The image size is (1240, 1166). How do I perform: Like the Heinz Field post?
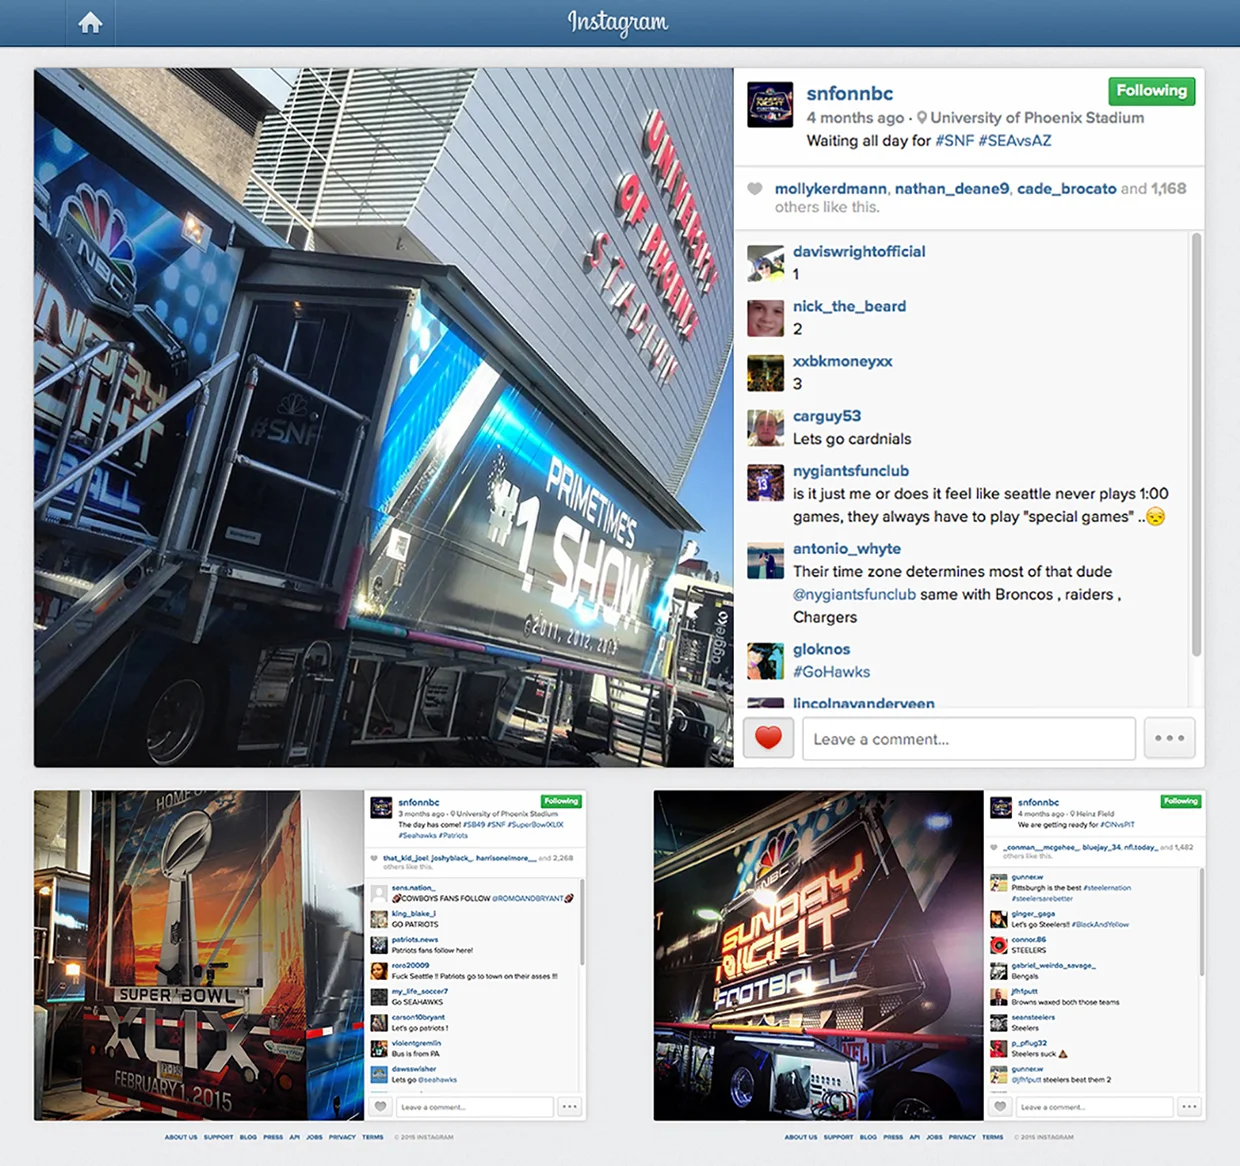click(x=1000, y=1107)
